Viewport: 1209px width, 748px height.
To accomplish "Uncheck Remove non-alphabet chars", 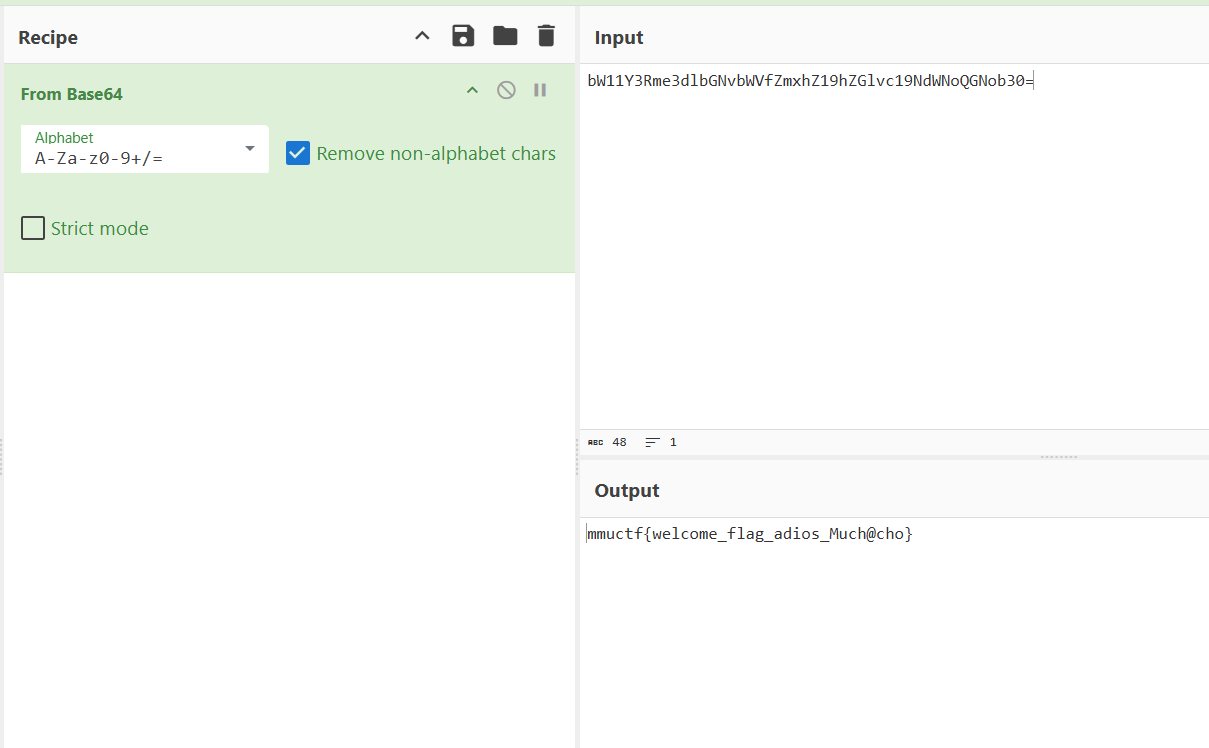I will pos(297,153).
